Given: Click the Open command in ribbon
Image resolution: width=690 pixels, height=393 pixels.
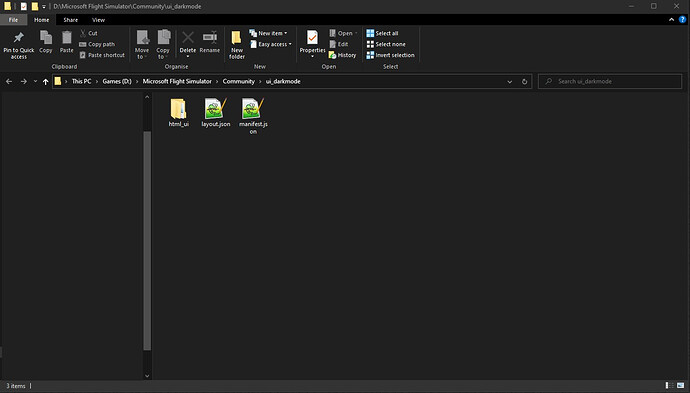Looking at the screenshot, I should [343, 33].
